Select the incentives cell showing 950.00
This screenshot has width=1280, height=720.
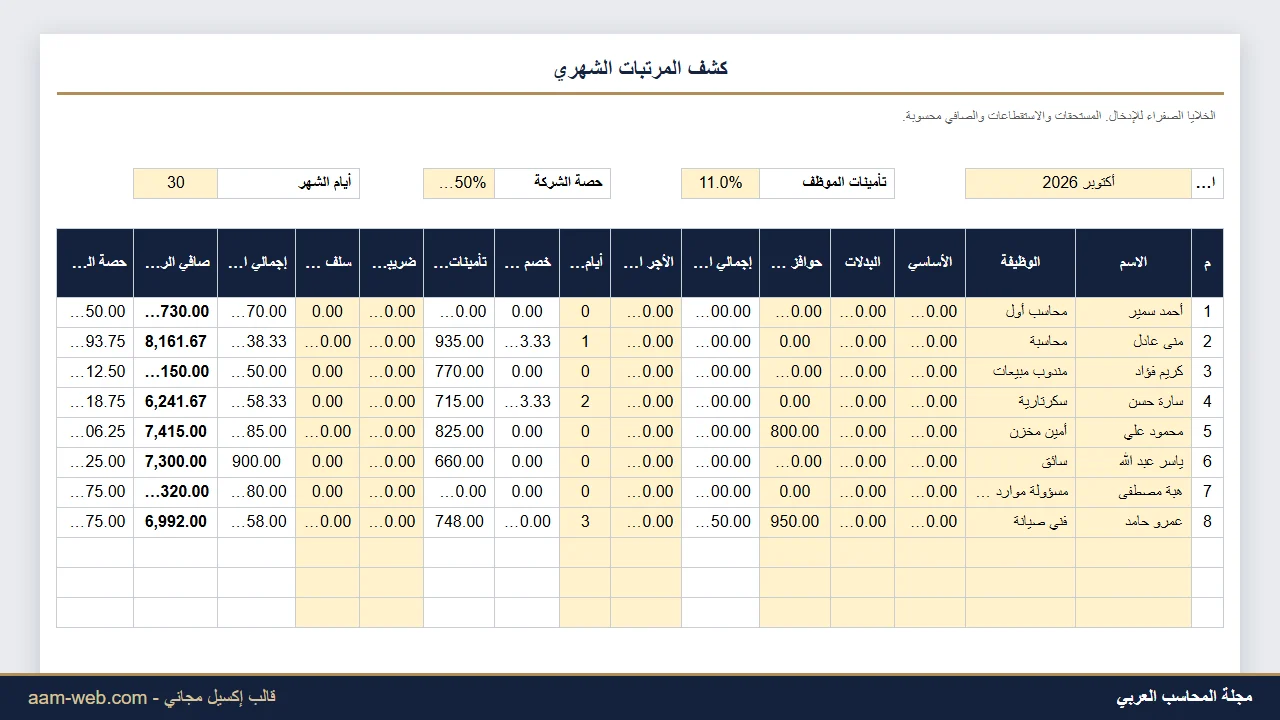coord(795,522)
